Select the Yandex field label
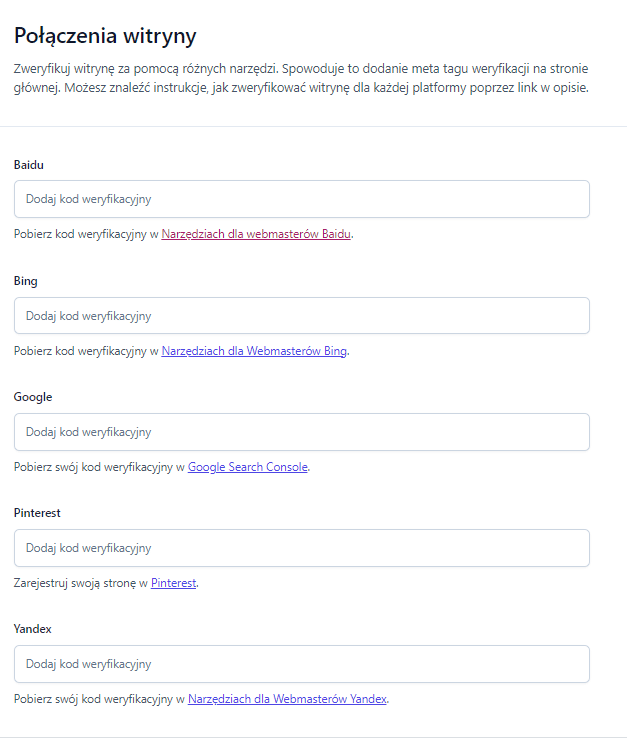This screenshot has width=627, height=738. (32, 629)
